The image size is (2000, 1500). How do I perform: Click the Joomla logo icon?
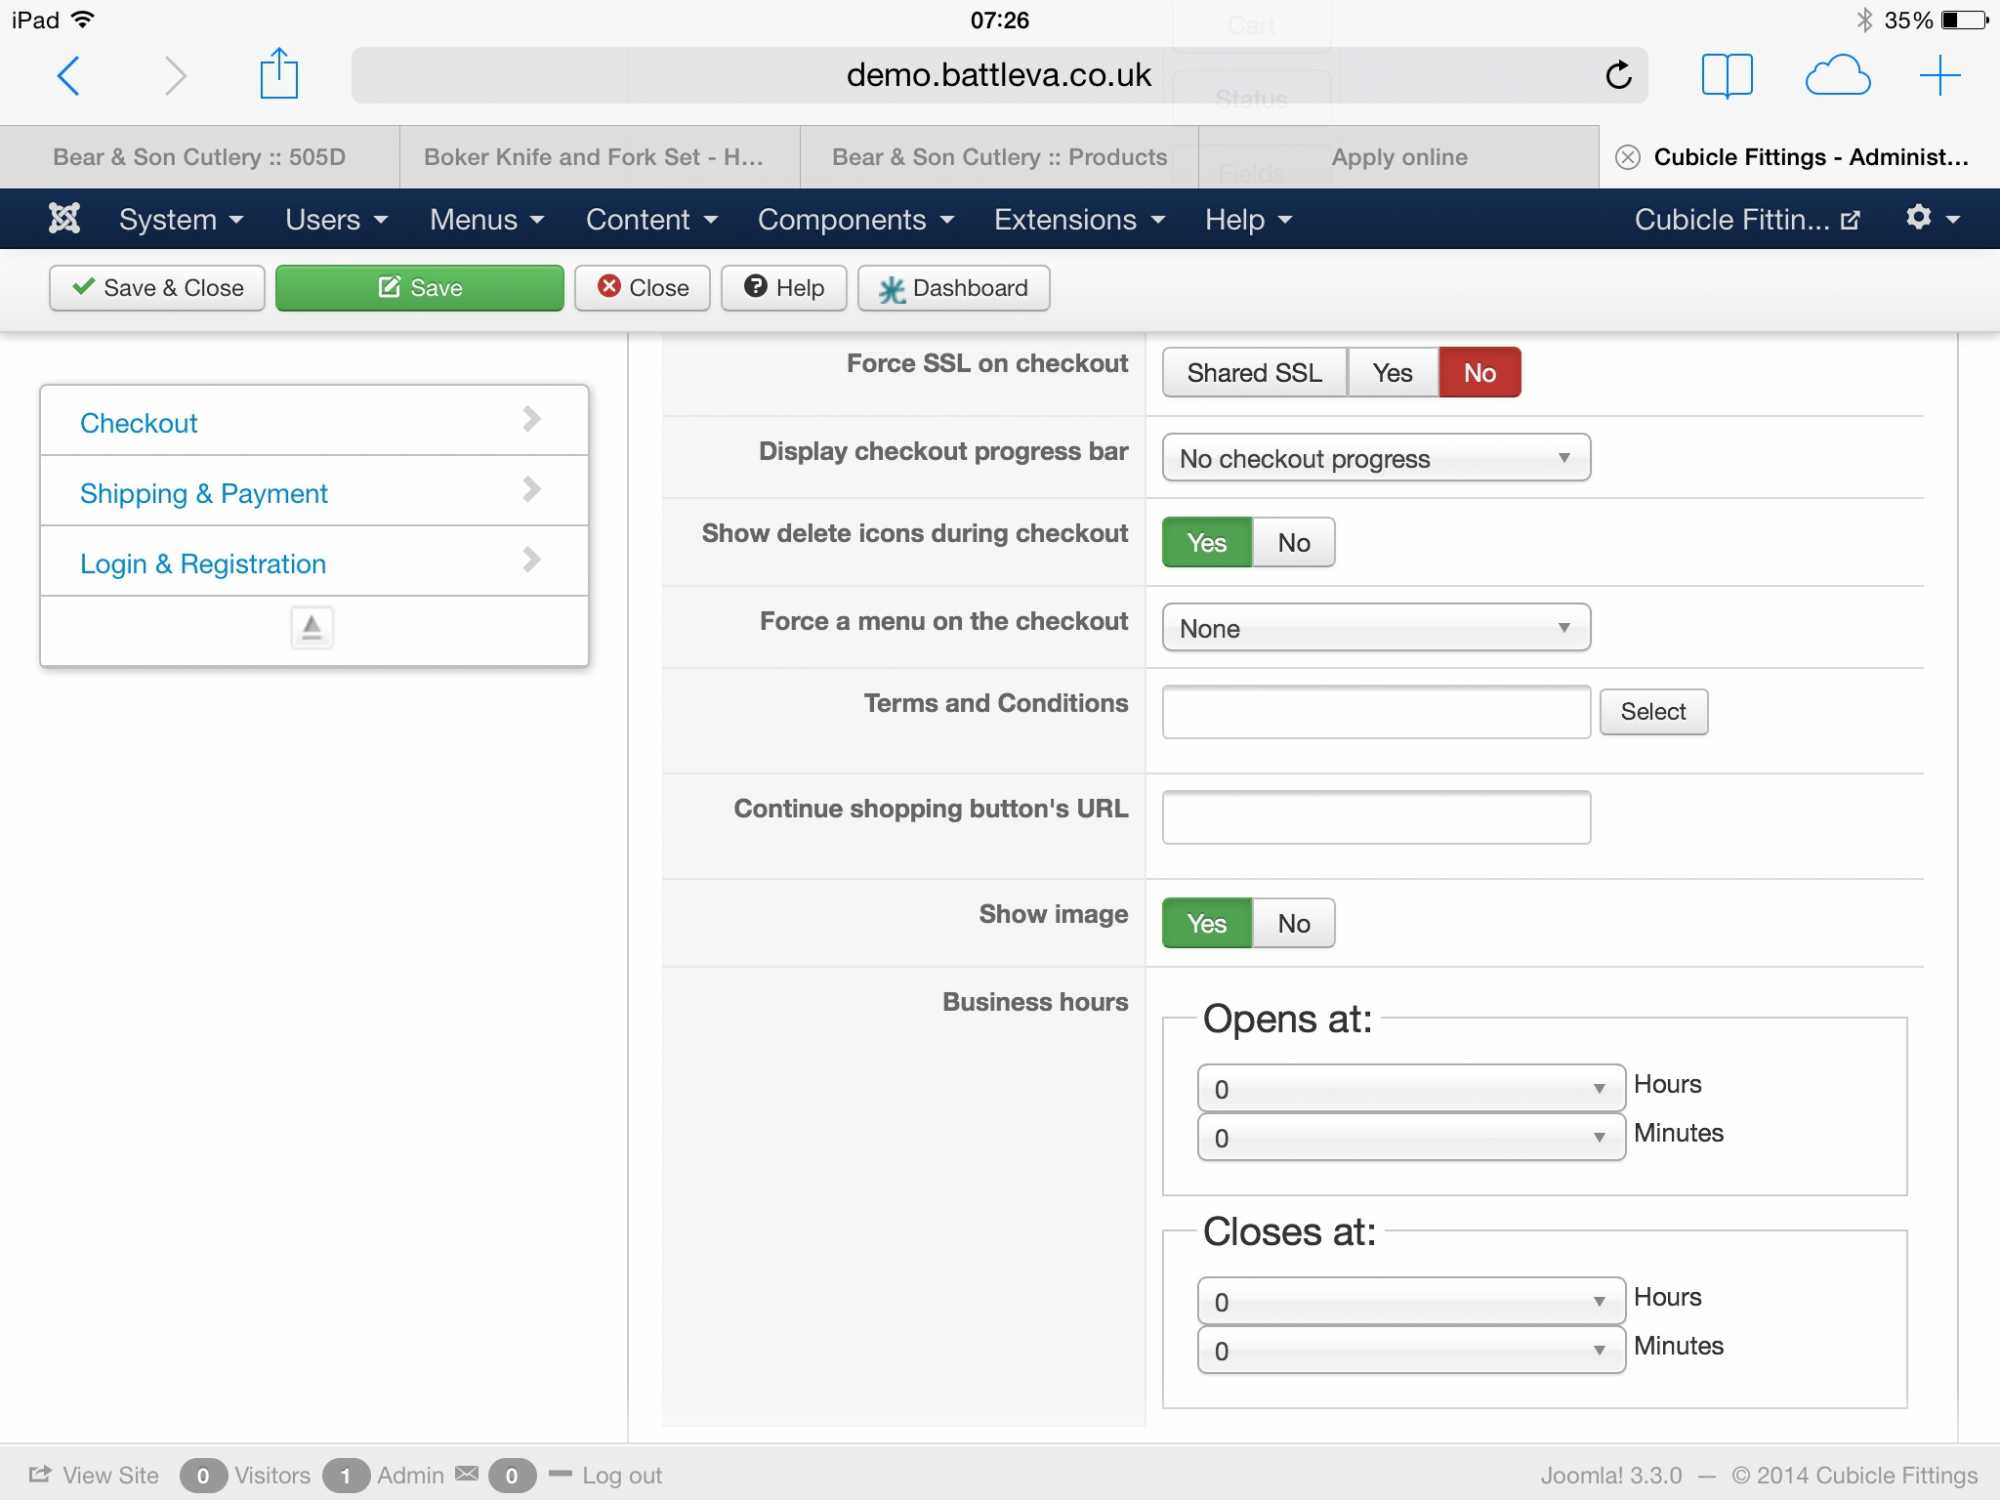64,218
